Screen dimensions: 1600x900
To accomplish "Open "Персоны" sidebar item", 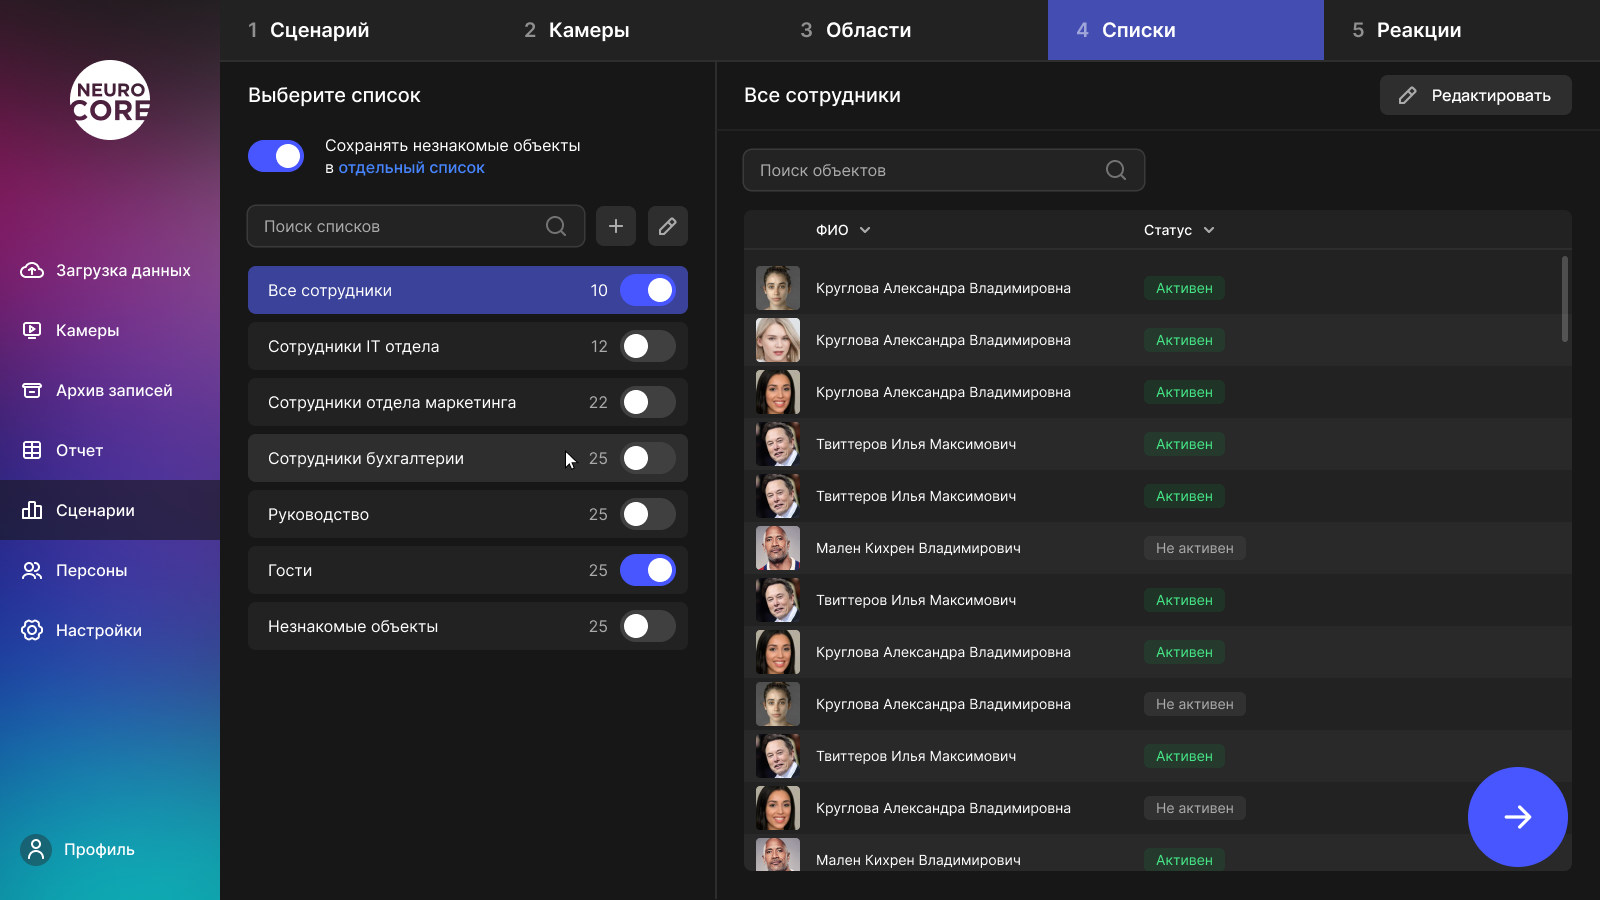I will (110, 570).
